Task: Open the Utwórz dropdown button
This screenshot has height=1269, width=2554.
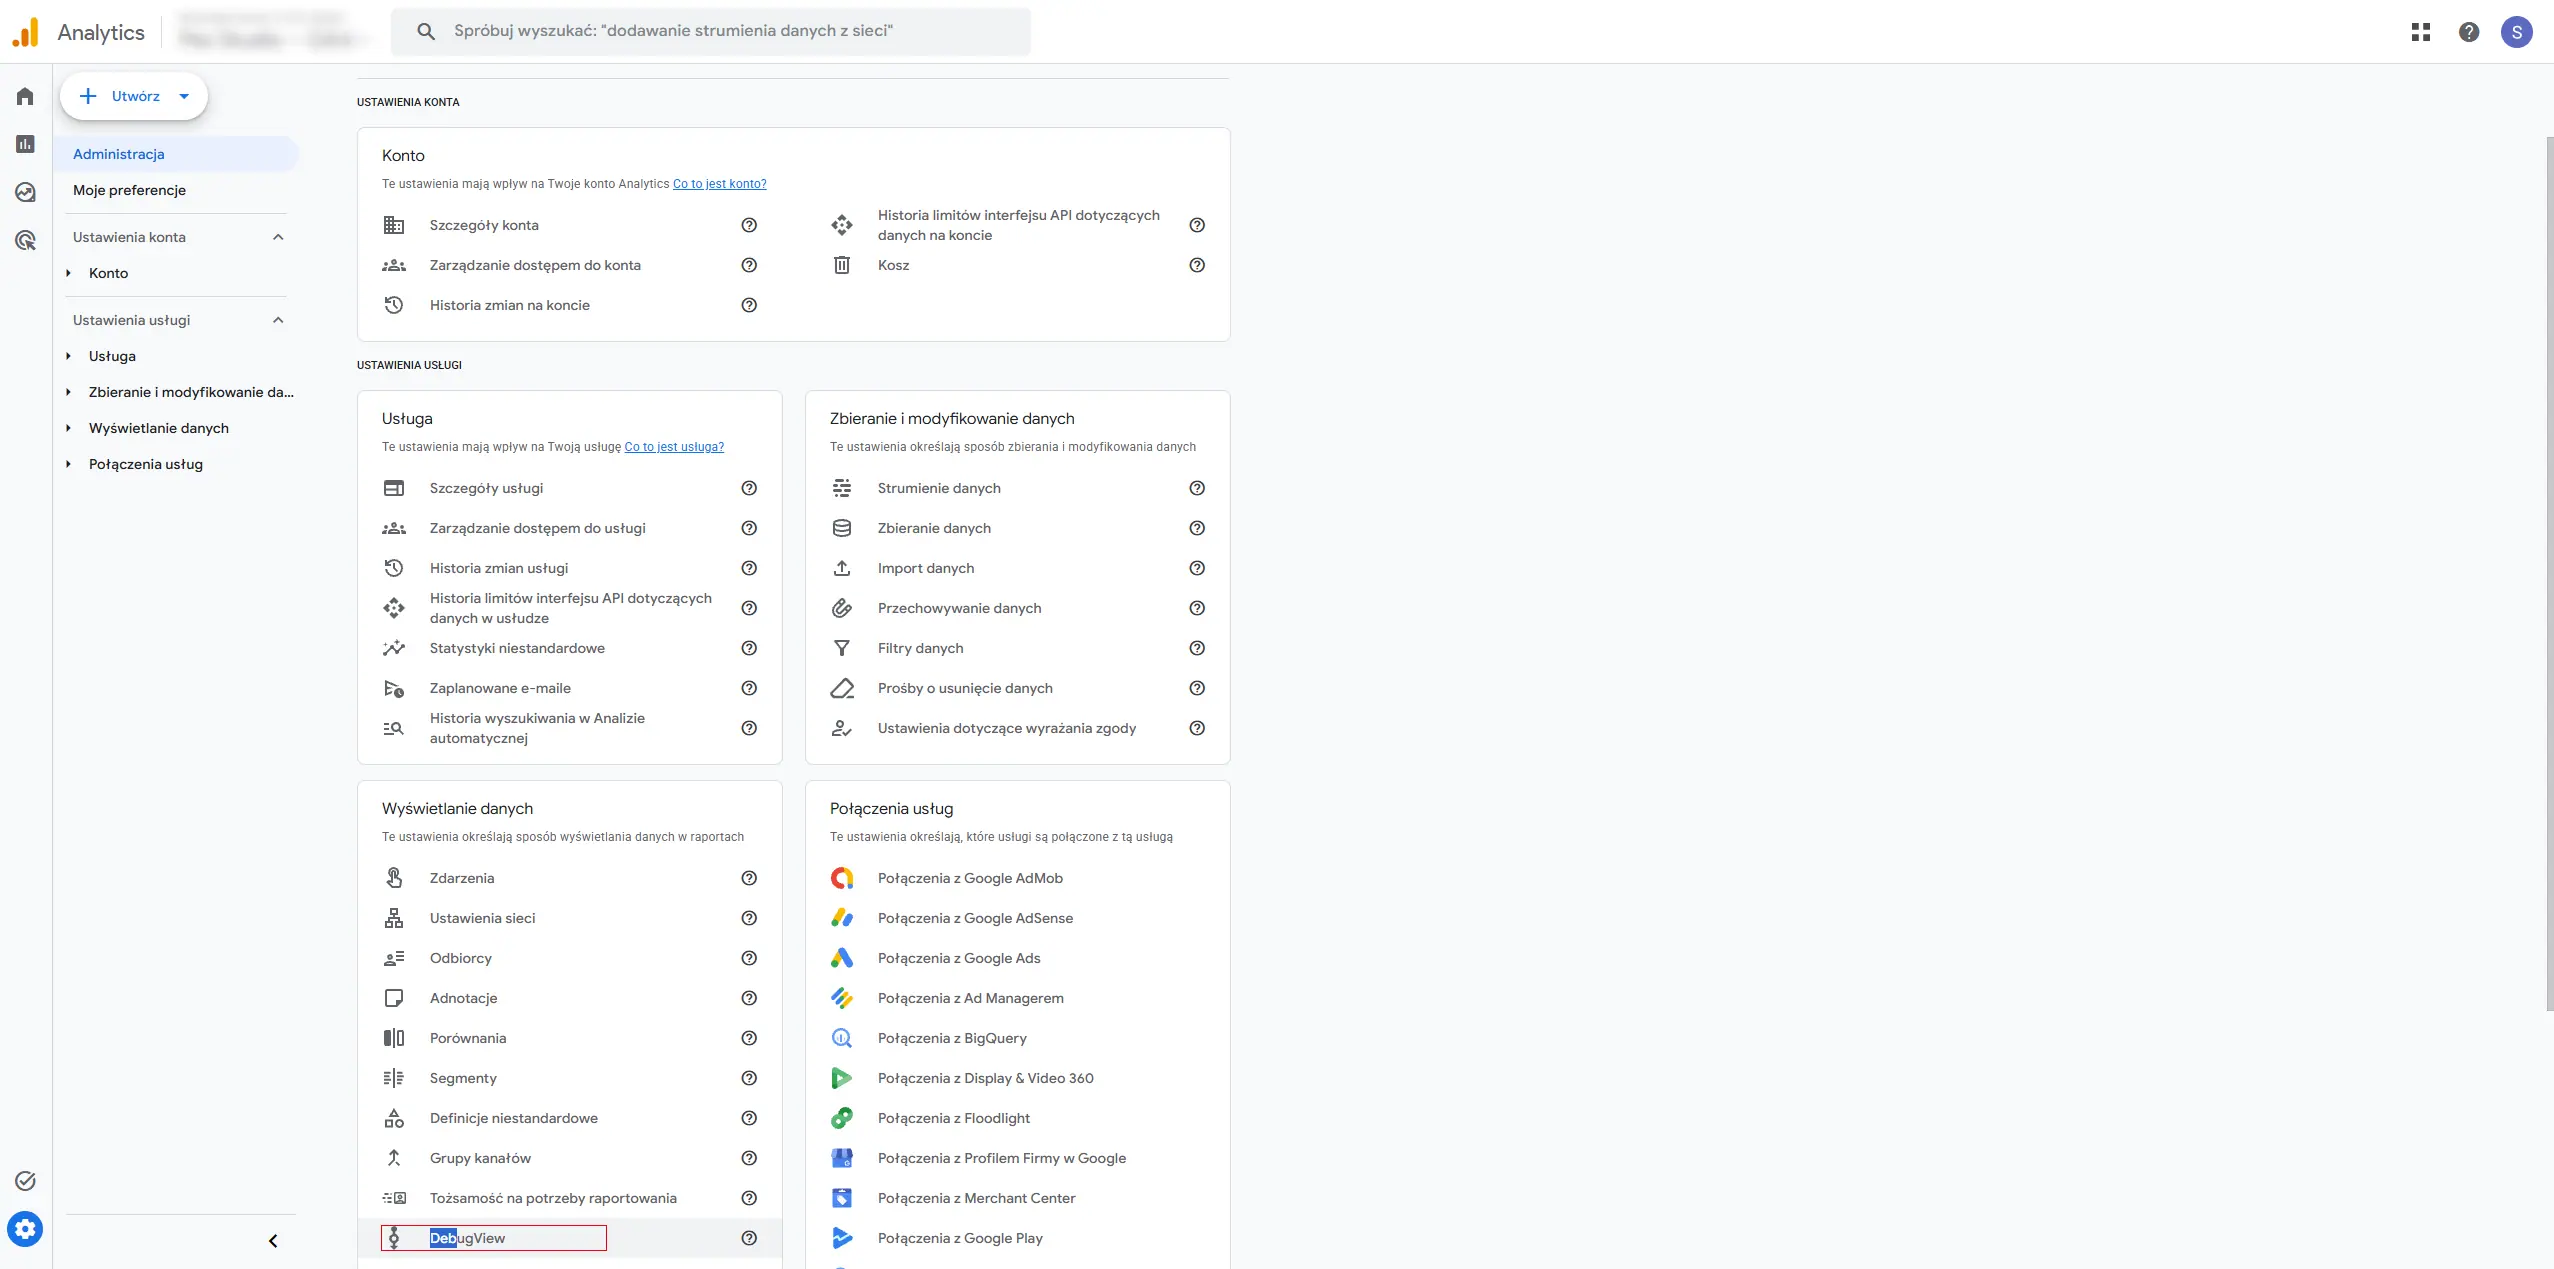Action: 134,96
